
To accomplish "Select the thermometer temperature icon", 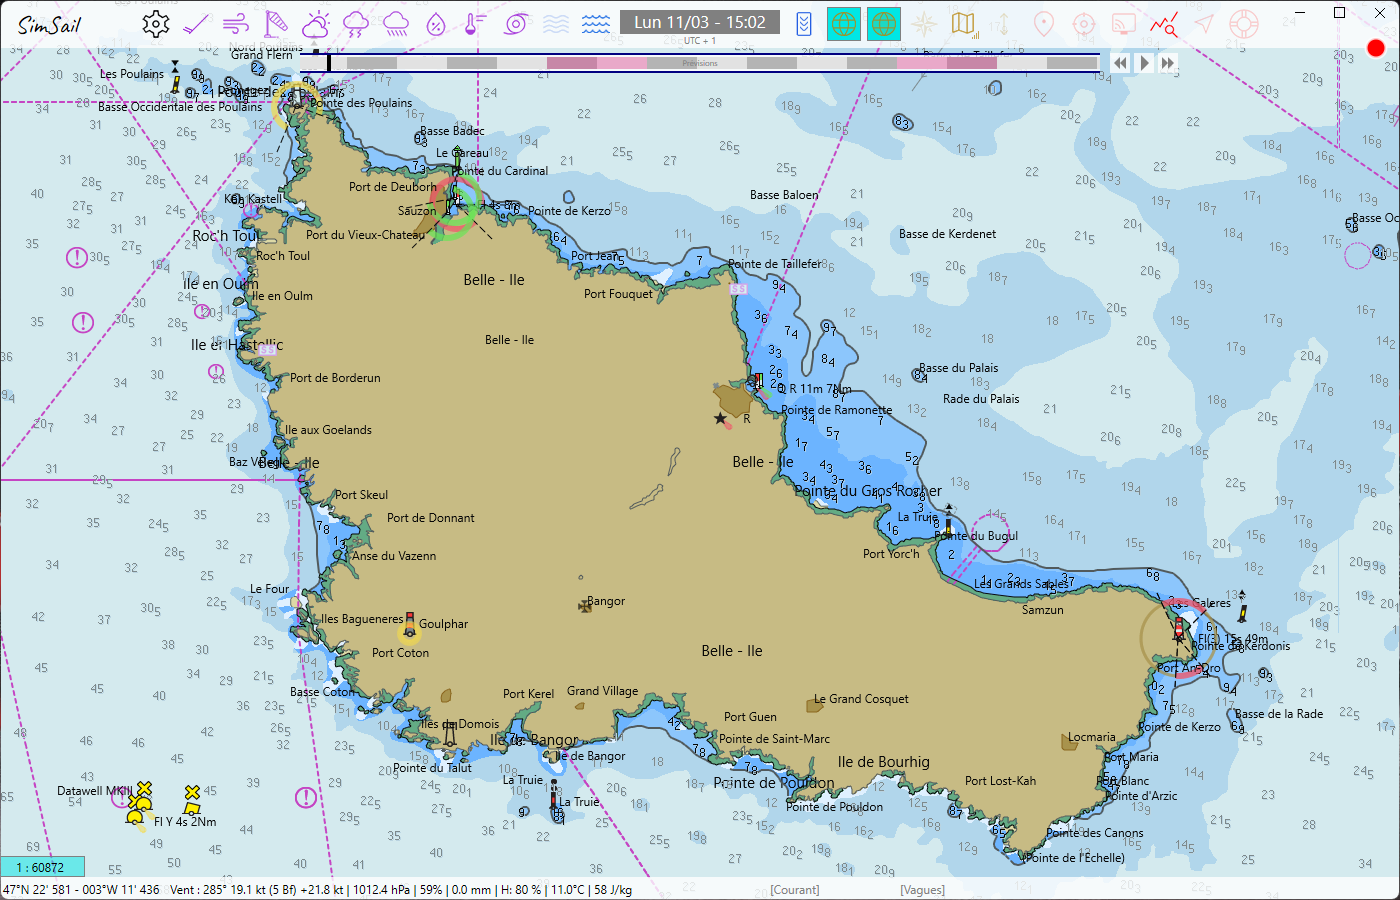I will (476, 24).
